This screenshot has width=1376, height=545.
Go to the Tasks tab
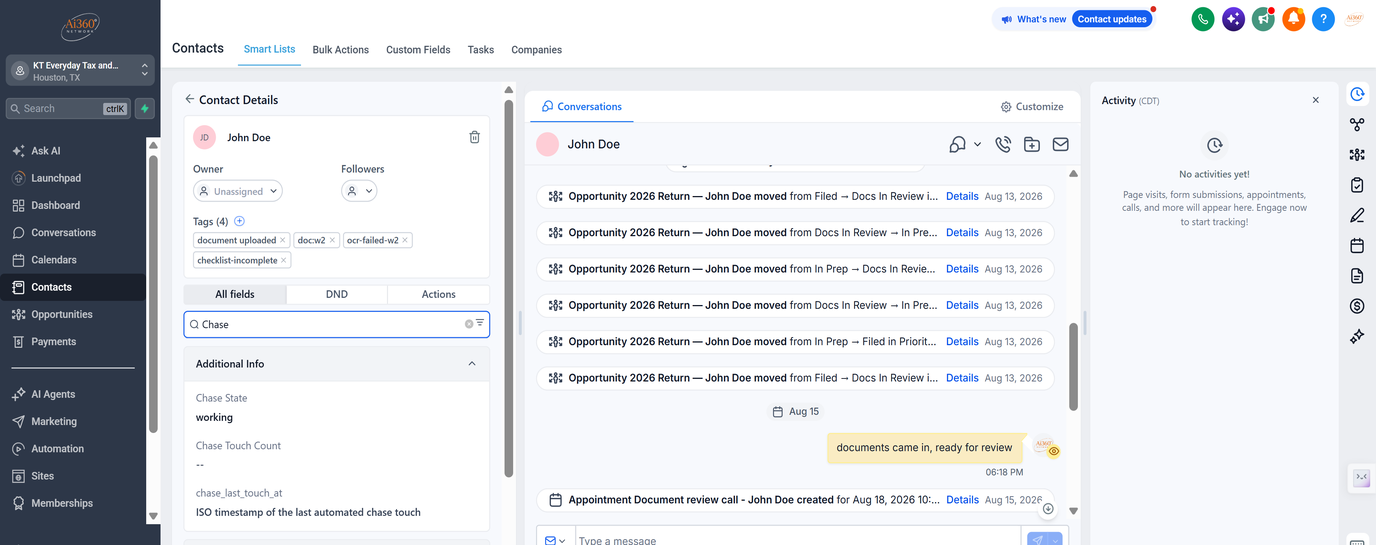point(481,50)
